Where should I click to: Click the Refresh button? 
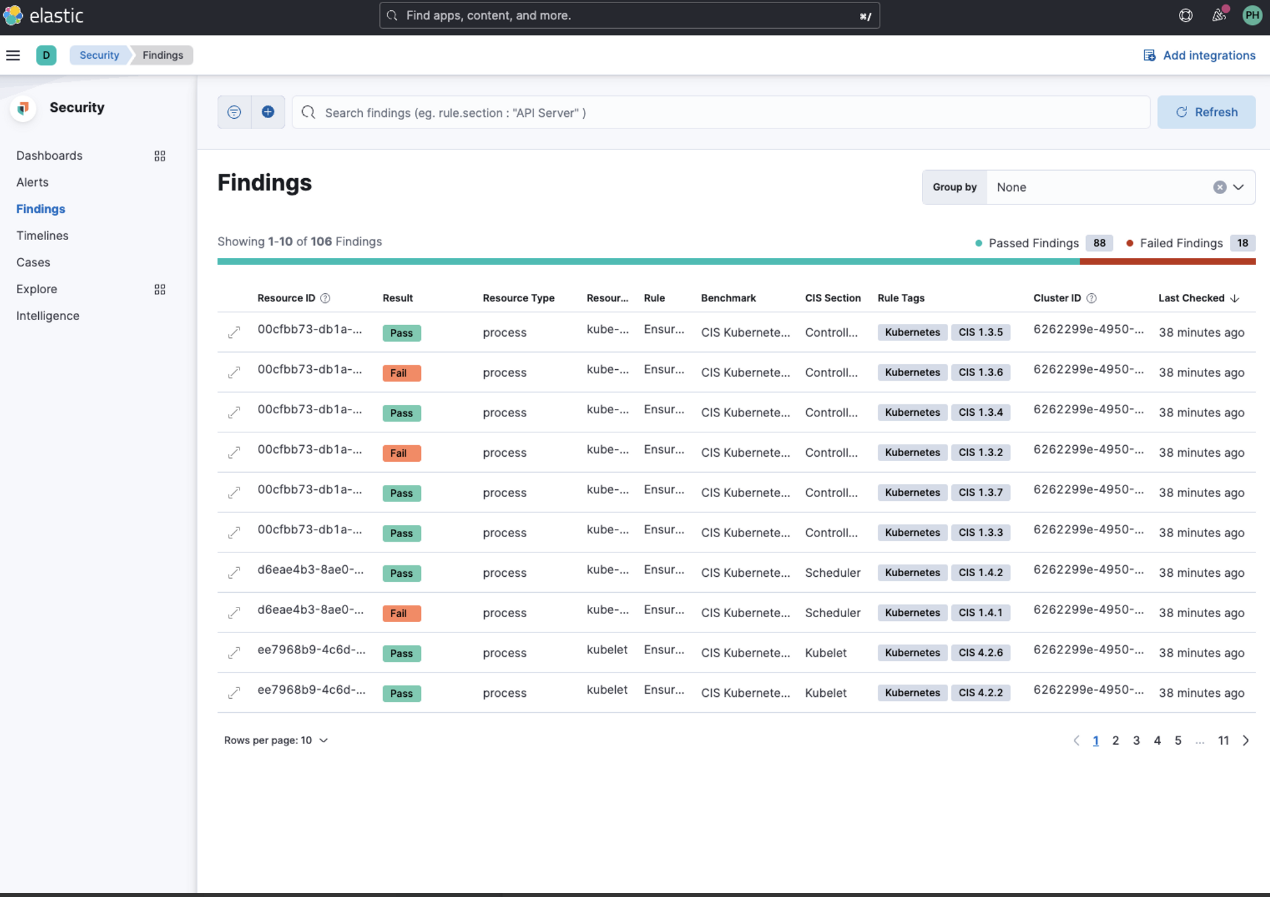tap(1206, 111)
